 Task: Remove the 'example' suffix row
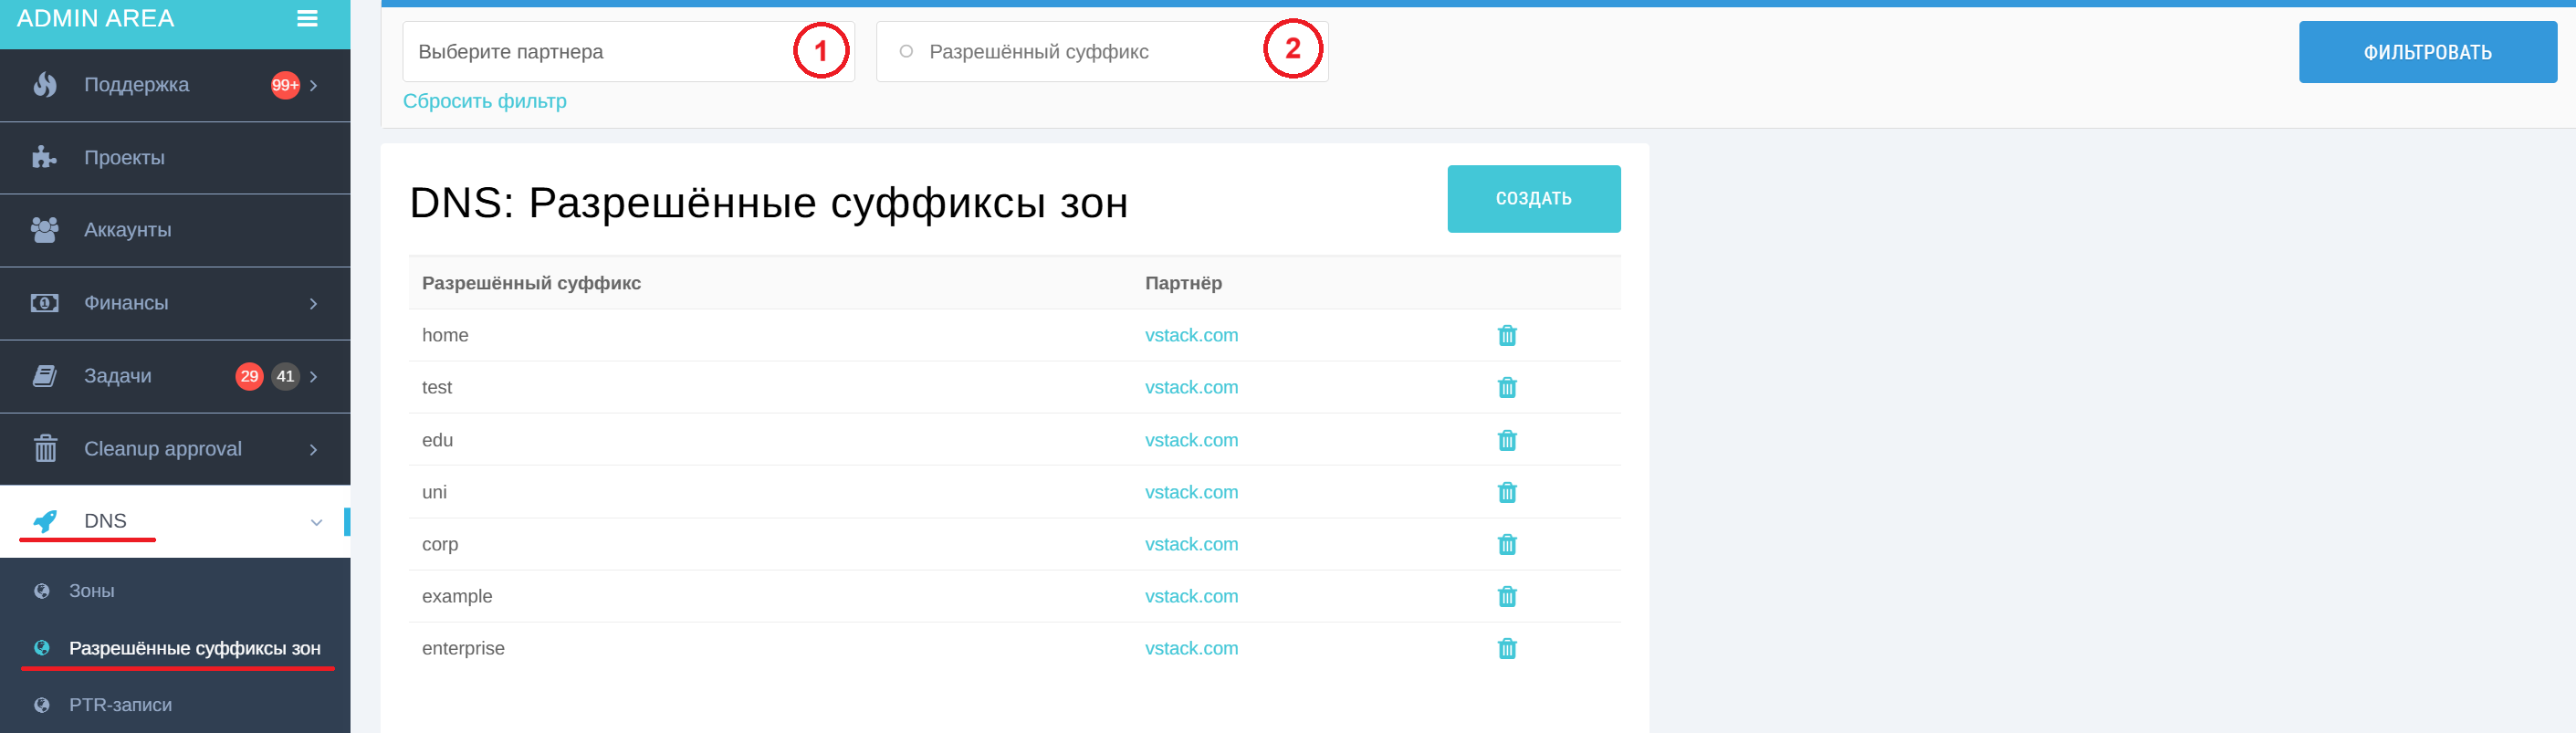(1506, 597)
